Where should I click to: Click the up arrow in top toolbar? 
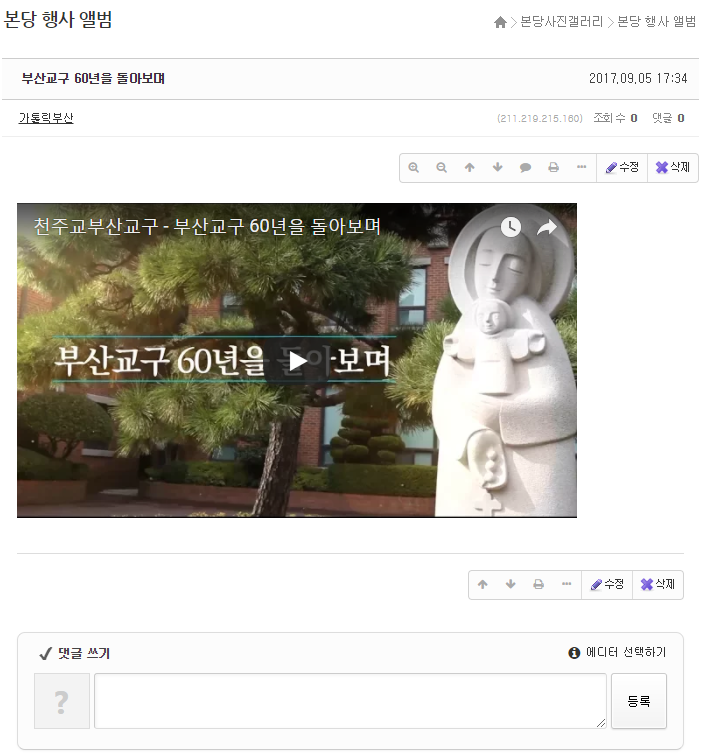(x=470, y=168)
